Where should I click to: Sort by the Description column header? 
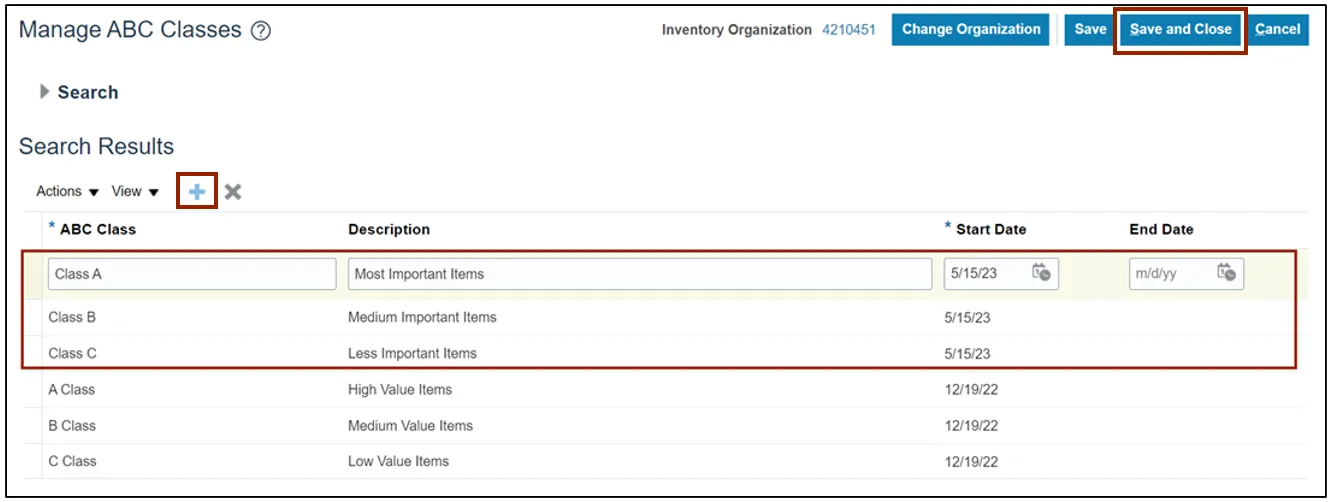pyautogui.click(x=389, y=230)
